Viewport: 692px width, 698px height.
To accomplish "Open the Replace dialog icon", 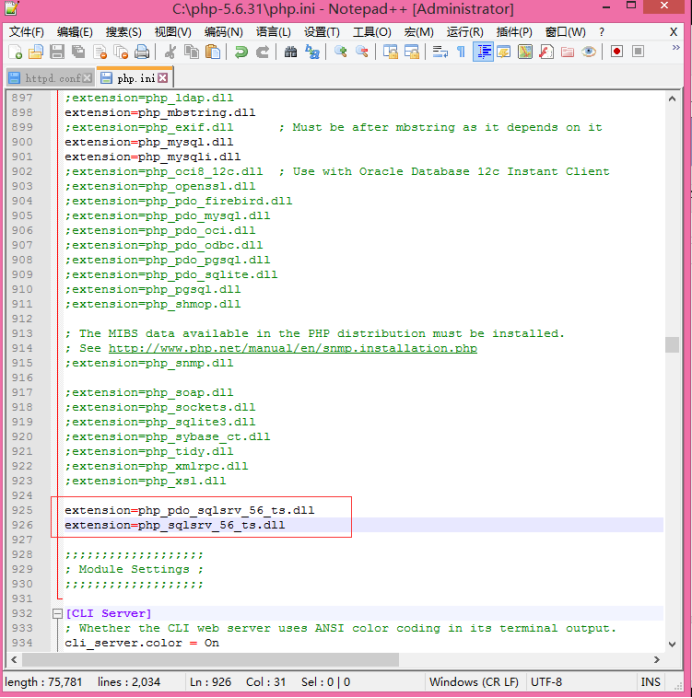I will point(312,52).
